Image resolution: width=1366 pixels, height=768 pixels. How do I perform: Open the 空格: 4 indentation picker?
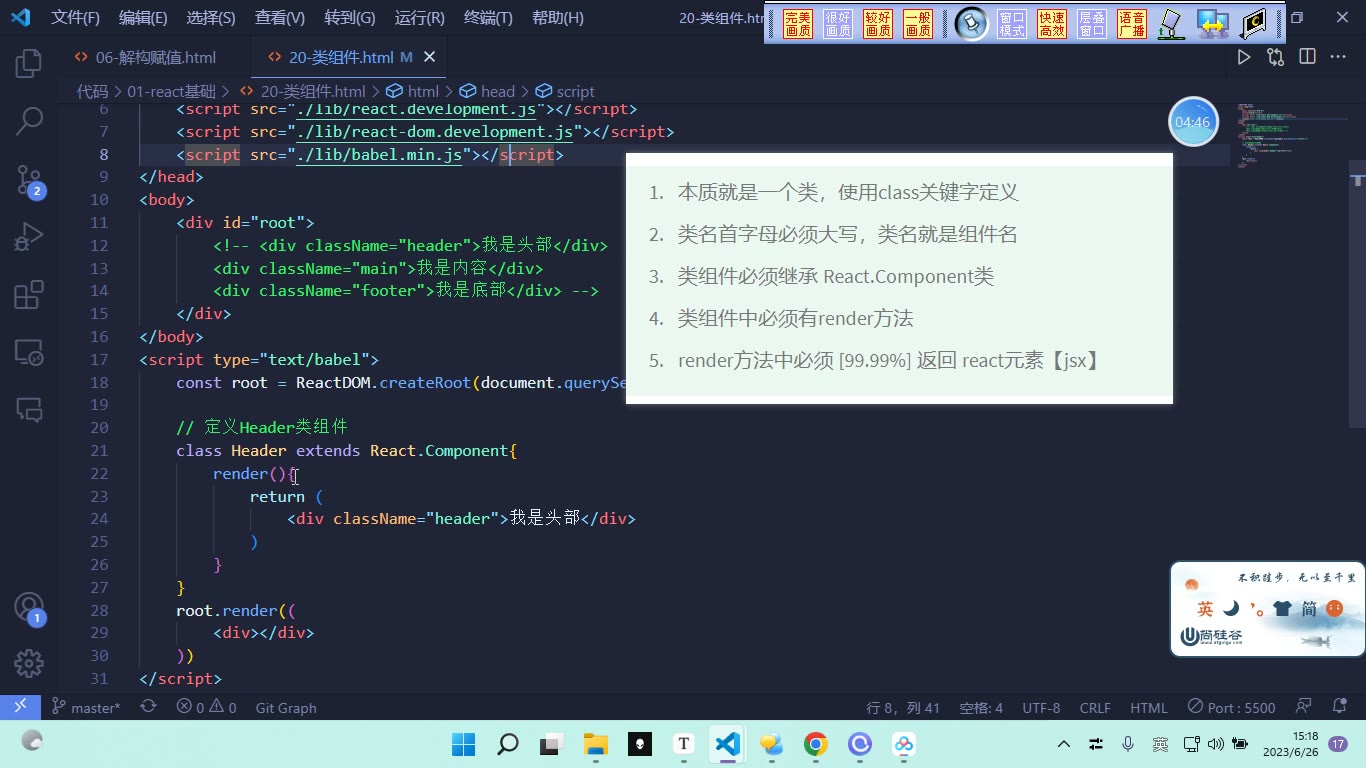[981, 708]
